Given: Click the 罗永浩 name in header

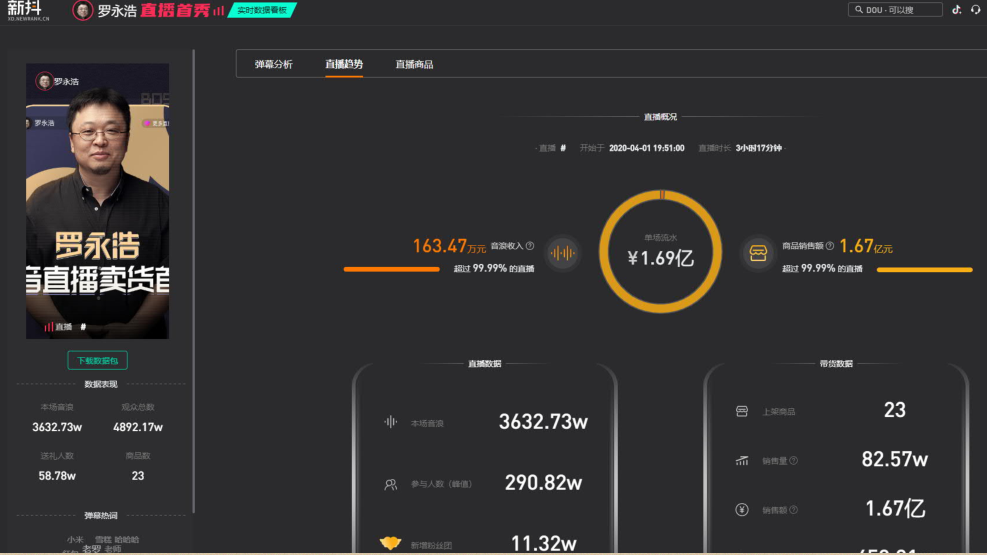Looking at the screenshot, I should [x=117, y=11].
